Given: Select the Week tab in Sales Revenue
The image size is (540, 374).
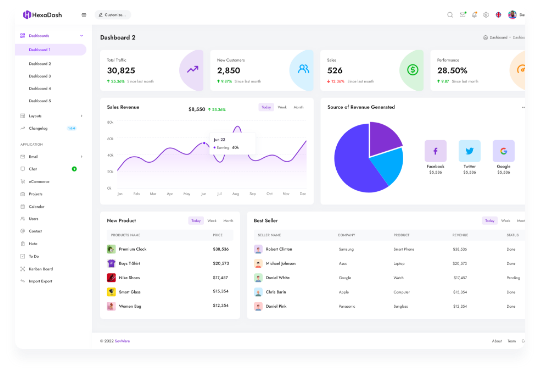Looking at the screenshot, I should [x=282, y=107].
